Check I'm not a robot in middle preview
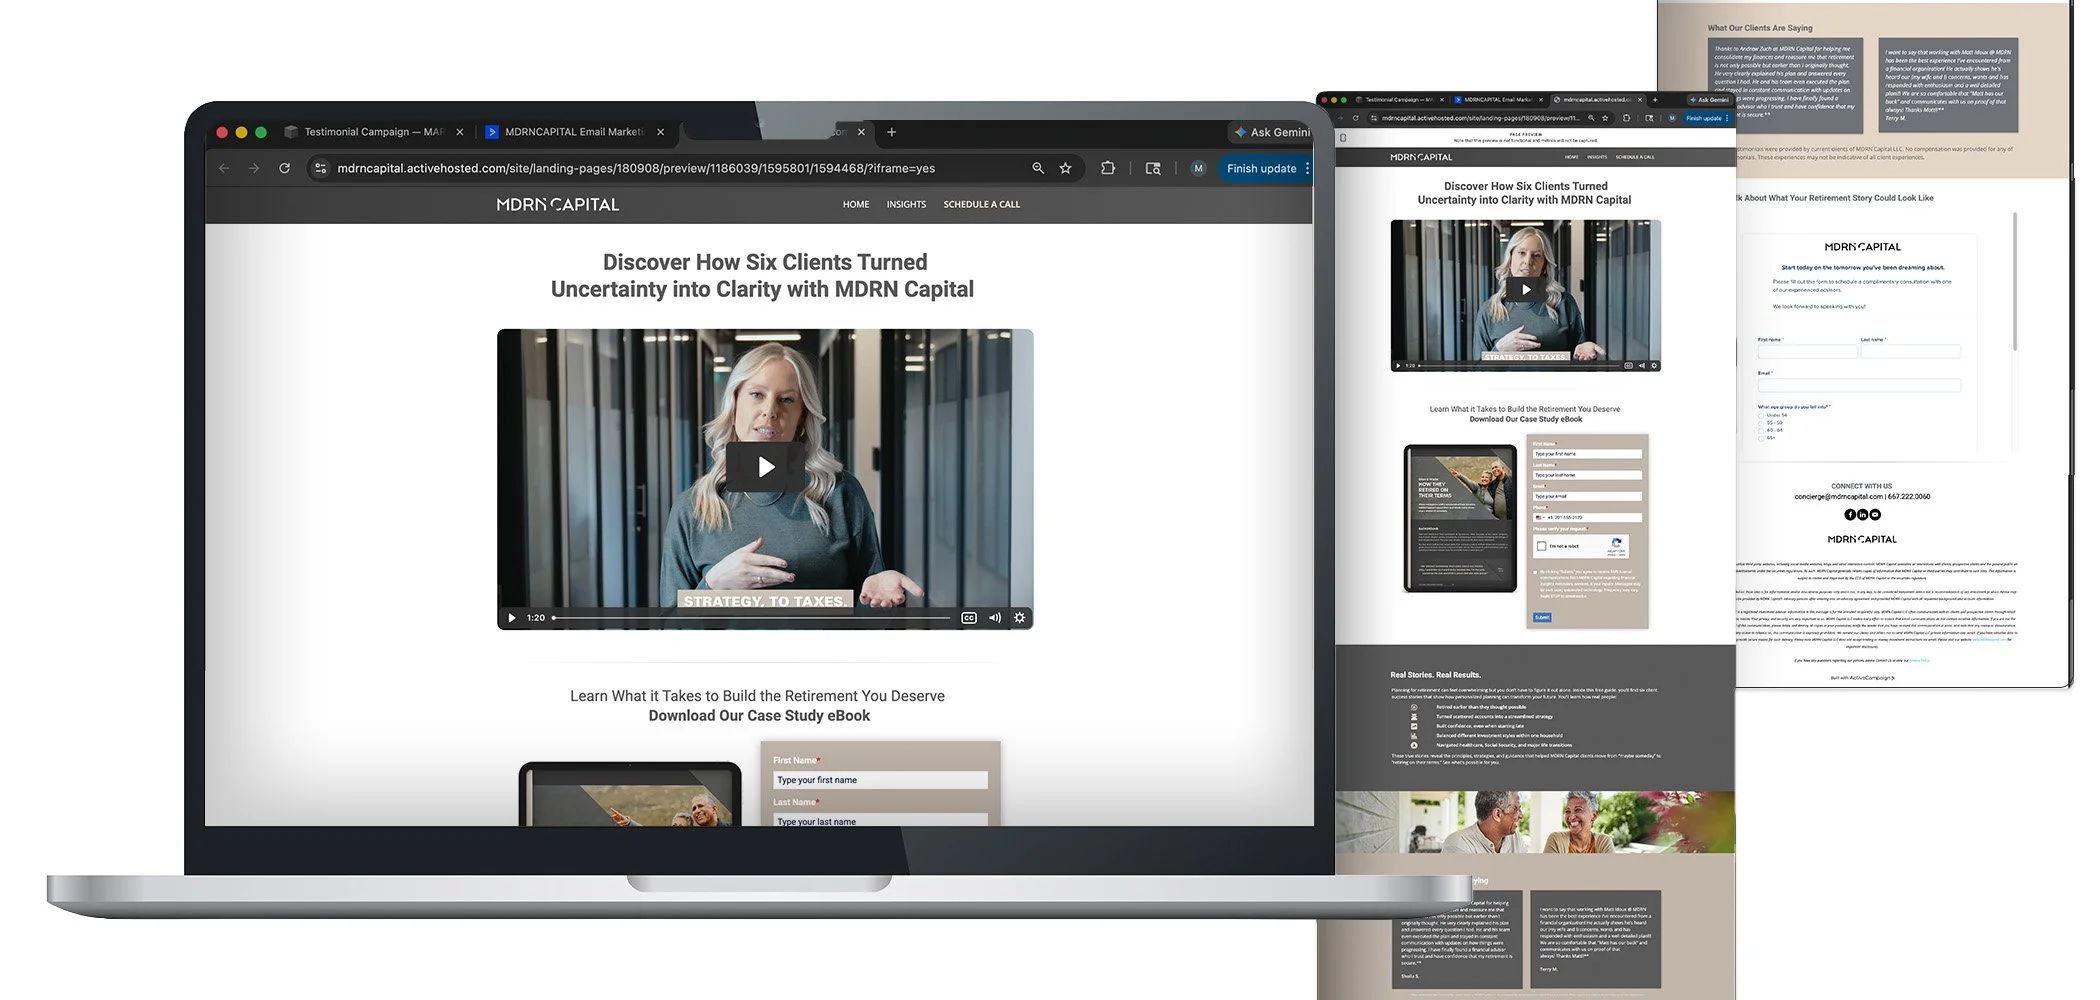Viewport: 2100px width, 1000px height. tap(1541, 546)
